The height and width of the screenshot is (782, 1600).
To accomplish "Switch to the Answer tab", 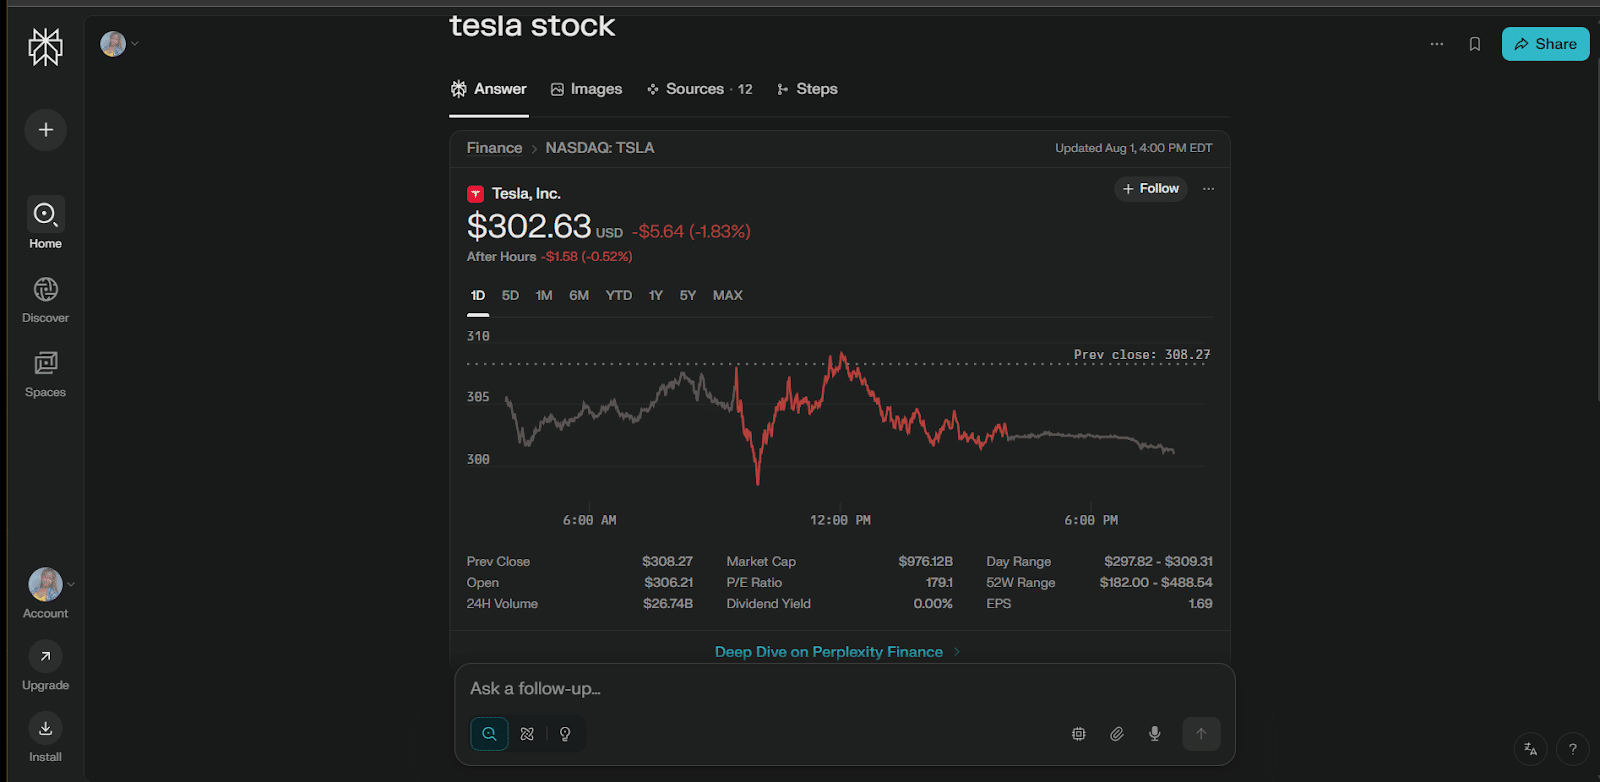I will [489, 89].
